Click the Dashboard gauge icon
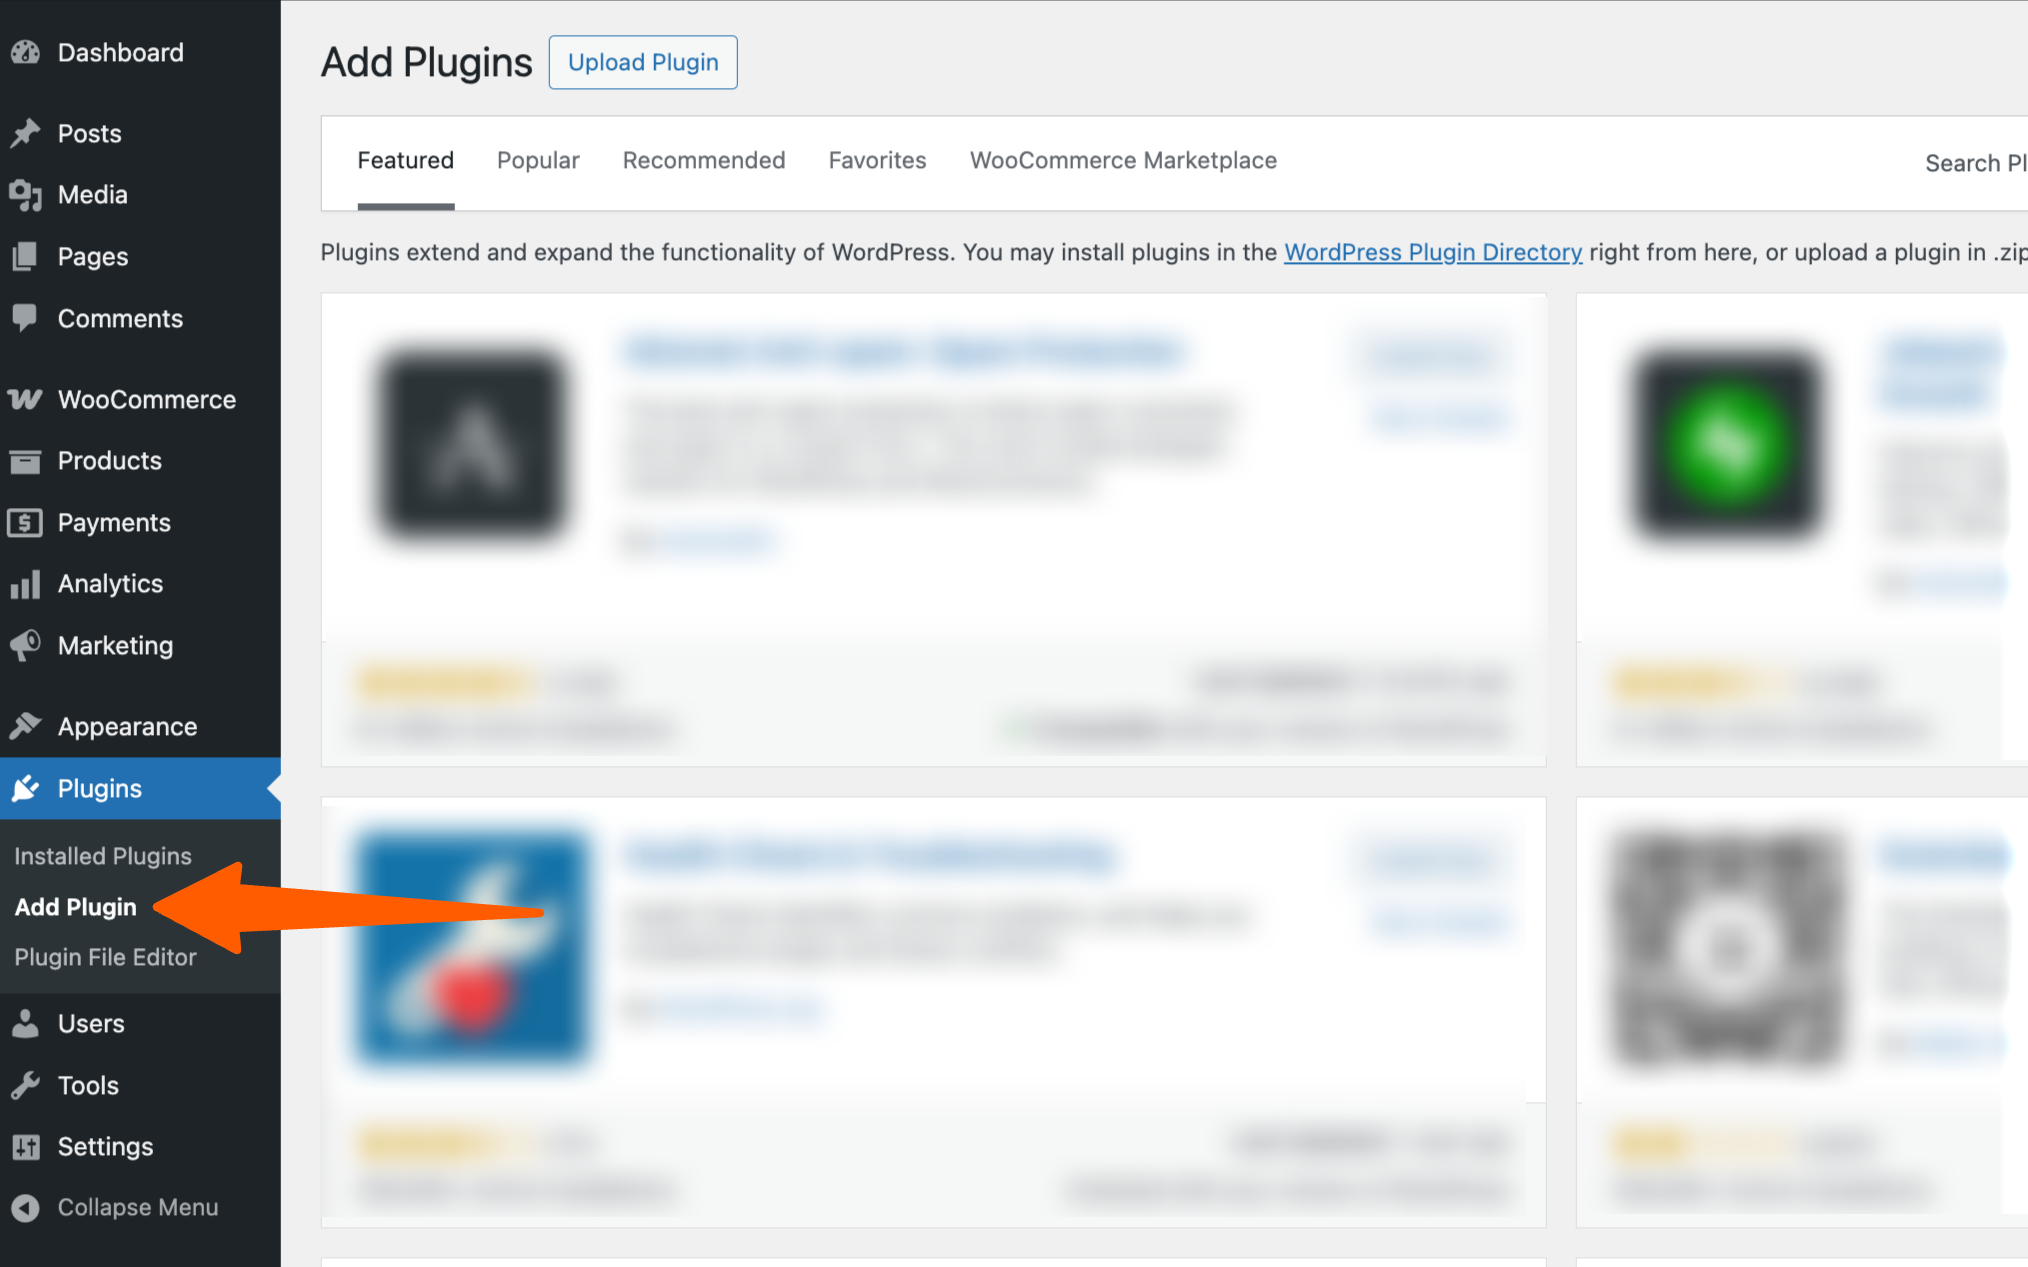 click(x=25, y=52)
